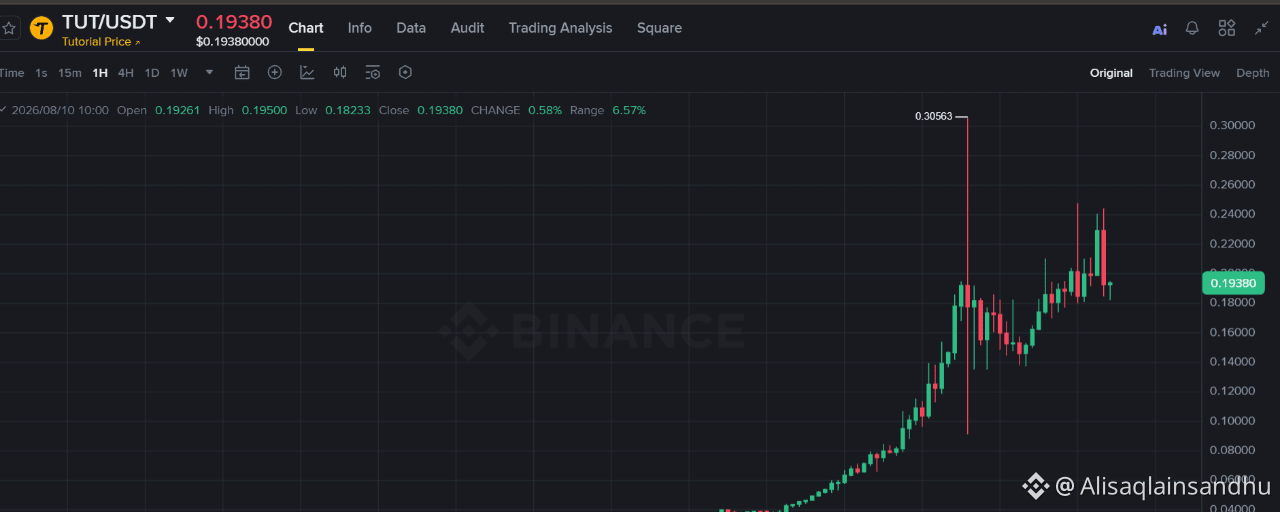This screenshot has height=512, width=1280.
Task: Open the layout widgets grid icon
Action: [x=1227, y=28]
